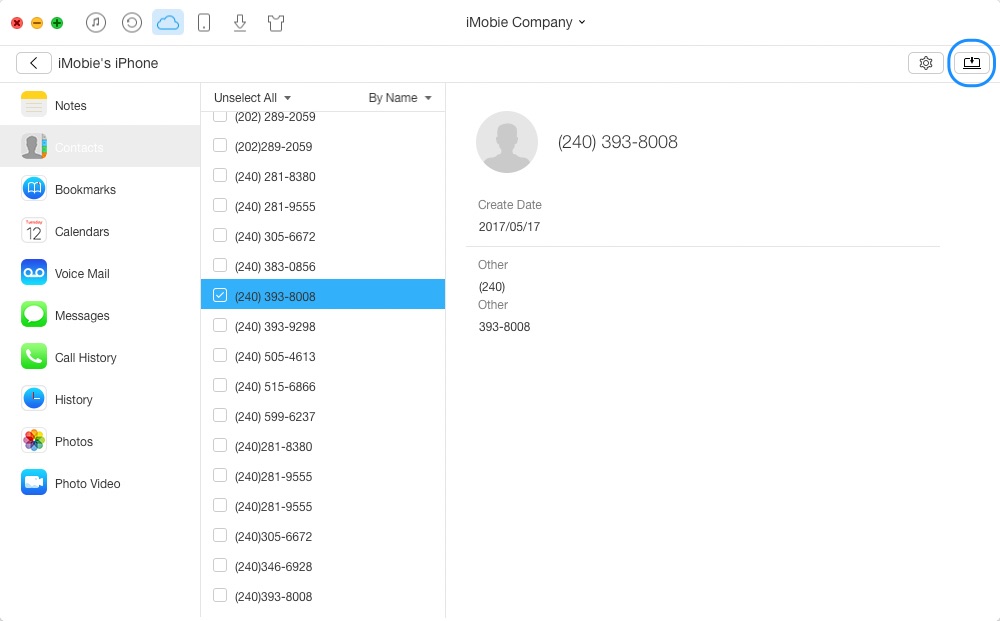Click the export to computer button
Image resolution: width=1000 pixels, height=621 pixels.
click(971, 63)
